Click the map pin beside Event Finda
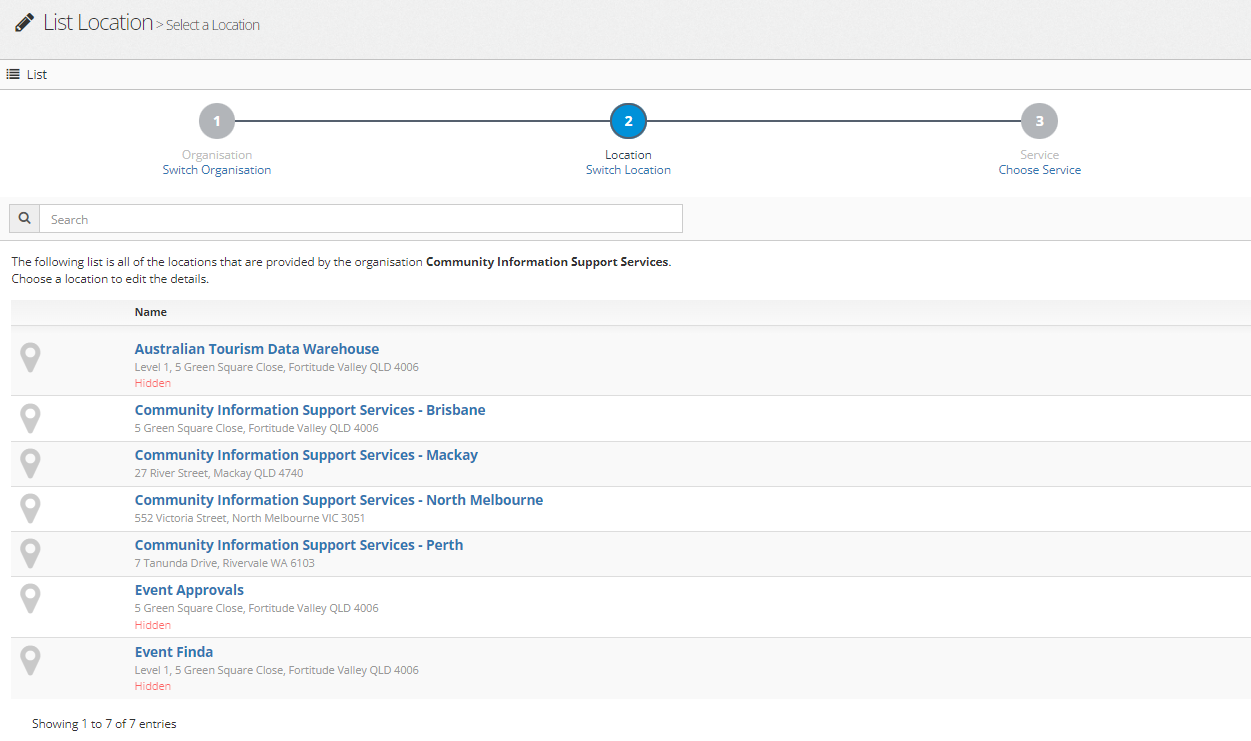The height and width of the screenshot is (741, 1251). tap(31, 660)
